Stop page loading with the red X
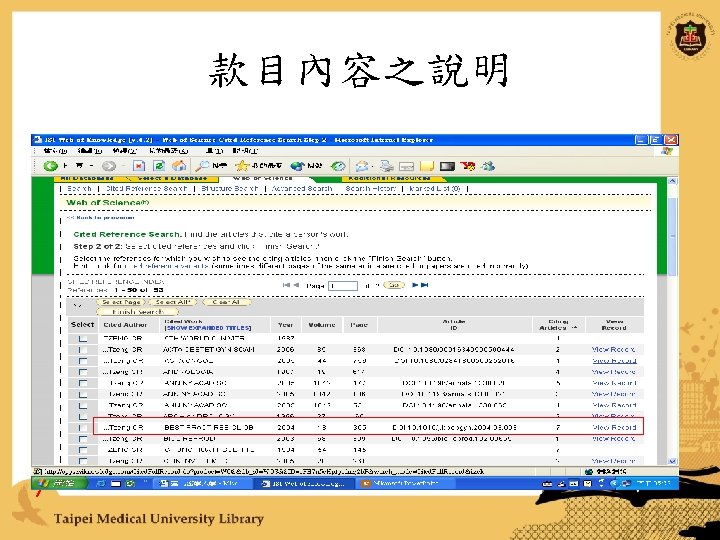 click(x=139, y=166)
